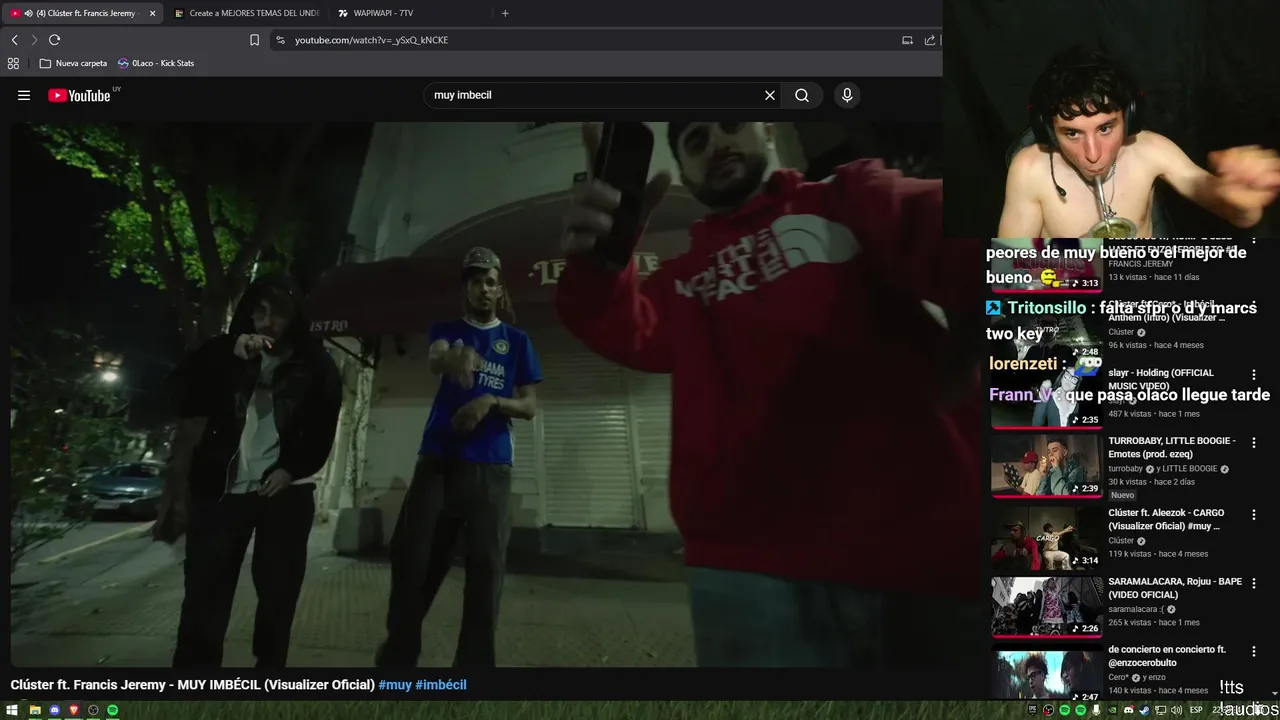Screen dimensions: 1280x720
Task: Open the Windows Start menu
Action: (13, 710)
